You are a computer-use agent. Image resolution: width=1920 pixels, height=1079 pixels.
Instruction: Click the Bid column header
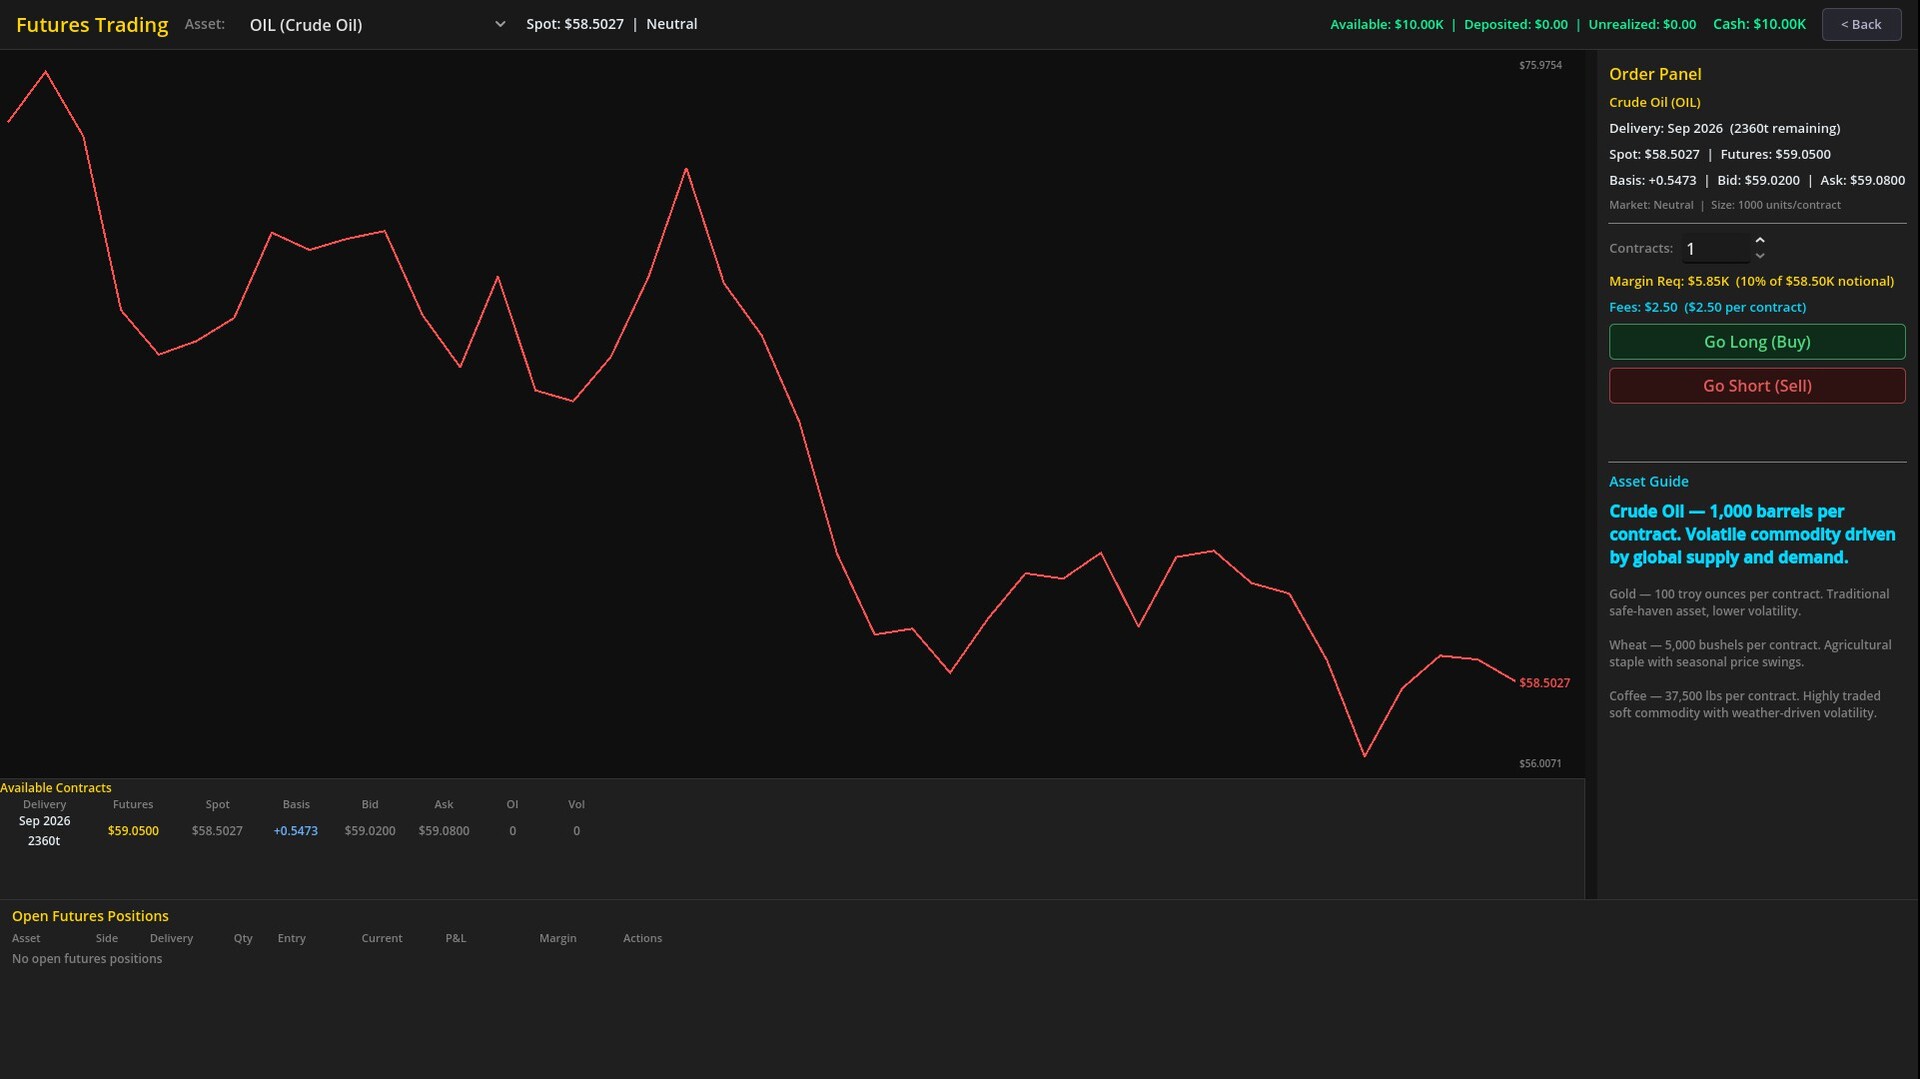[x=369, y=805]
